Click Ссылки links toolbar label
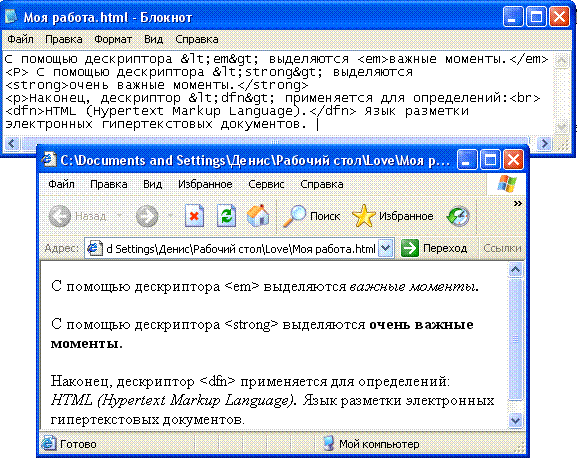The width and height of the screenshot is (577, 458). click(x=502, y=248)
